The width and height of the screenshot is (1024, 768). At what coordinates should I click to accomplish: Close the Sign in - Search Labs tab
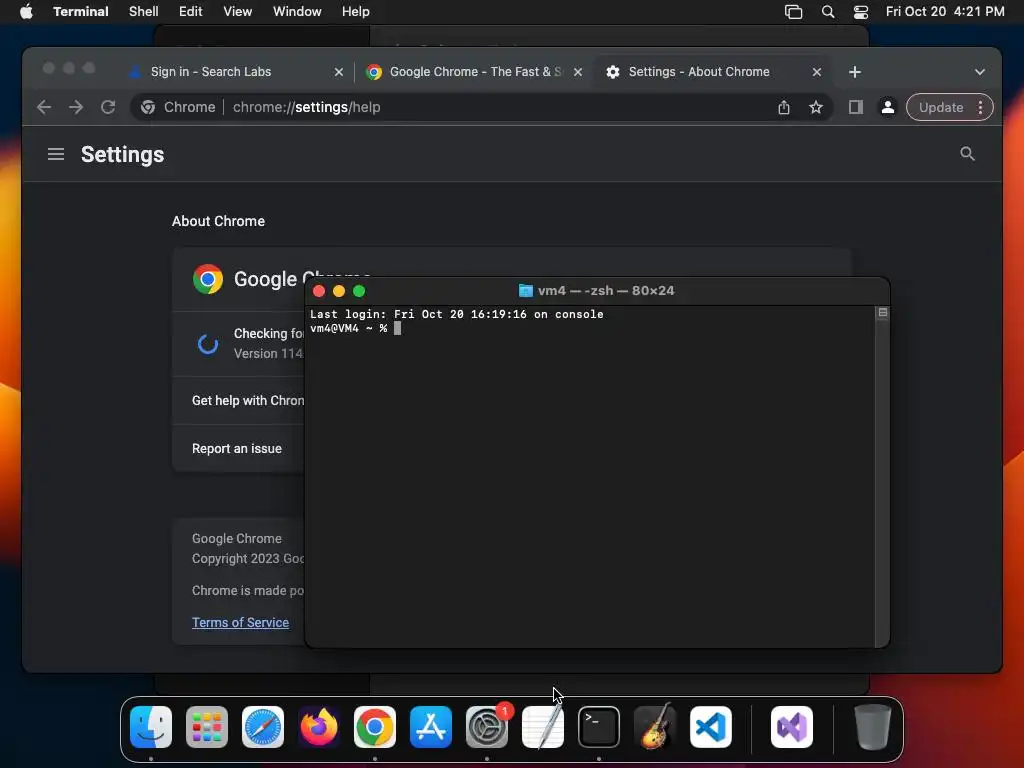pyautogui.click(x=338, y=72)
